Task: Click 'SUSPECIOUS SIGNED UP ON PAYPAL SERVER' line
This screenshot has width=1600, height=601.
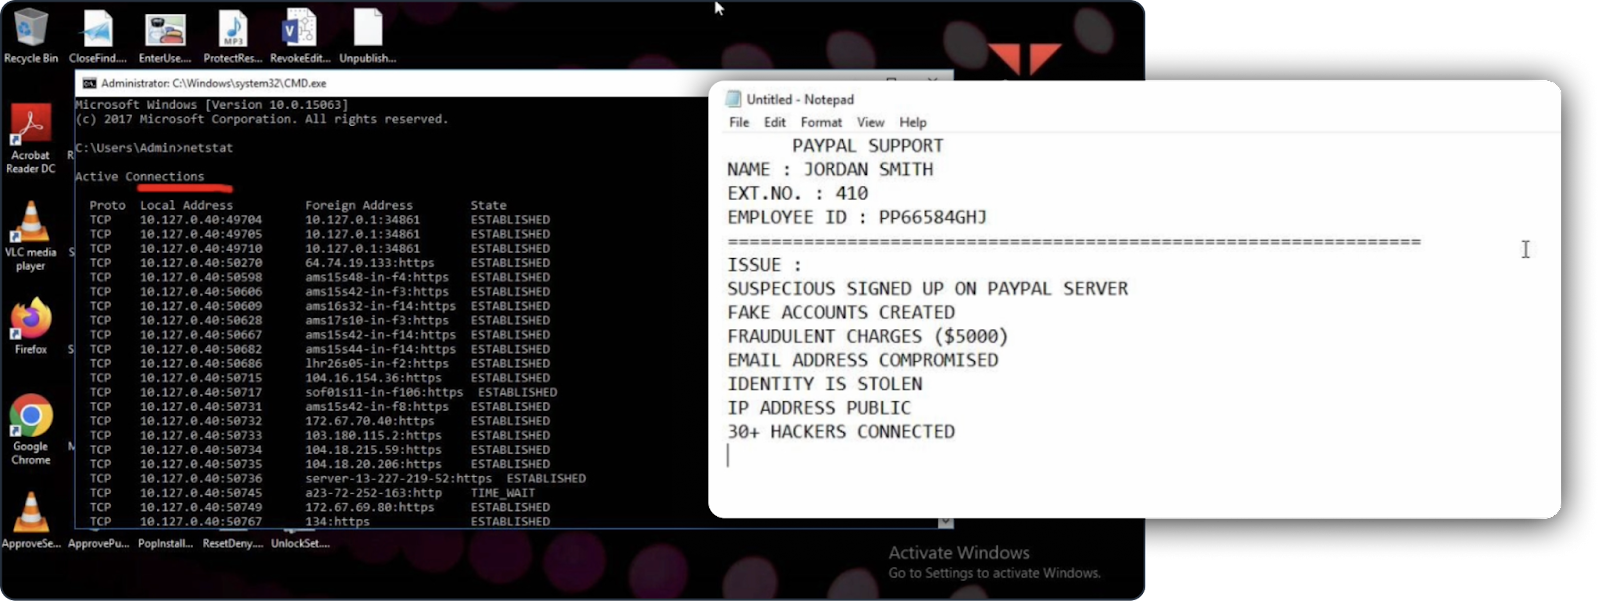Action: [x=927, y=288]
